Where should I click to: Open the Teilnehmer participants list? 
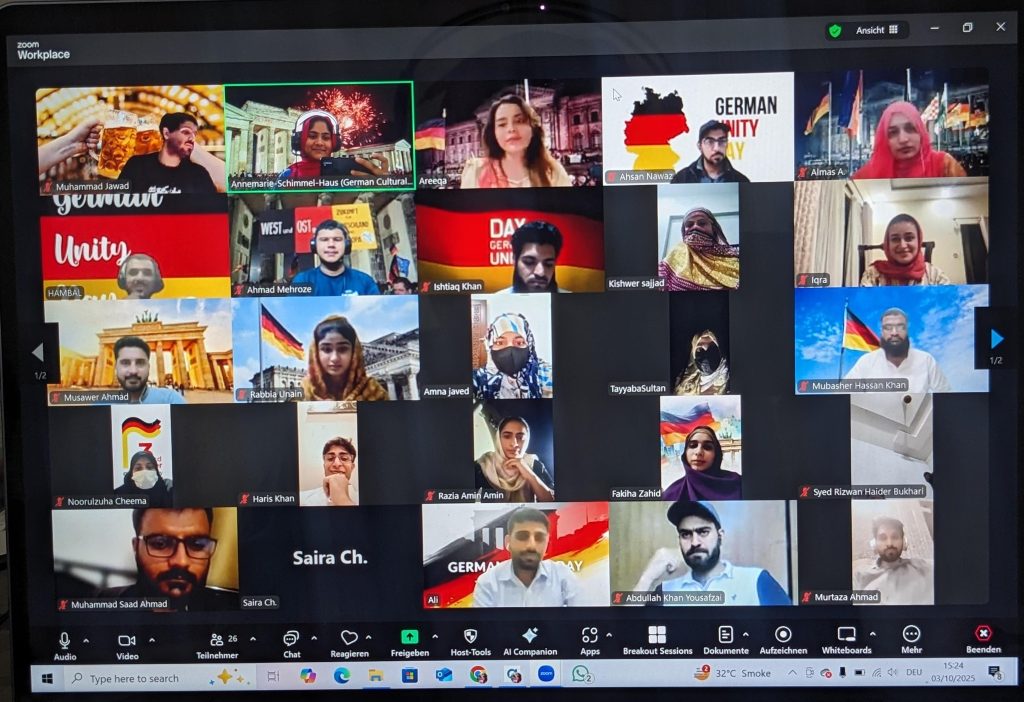pyautogui.click(x=216, y=640)
